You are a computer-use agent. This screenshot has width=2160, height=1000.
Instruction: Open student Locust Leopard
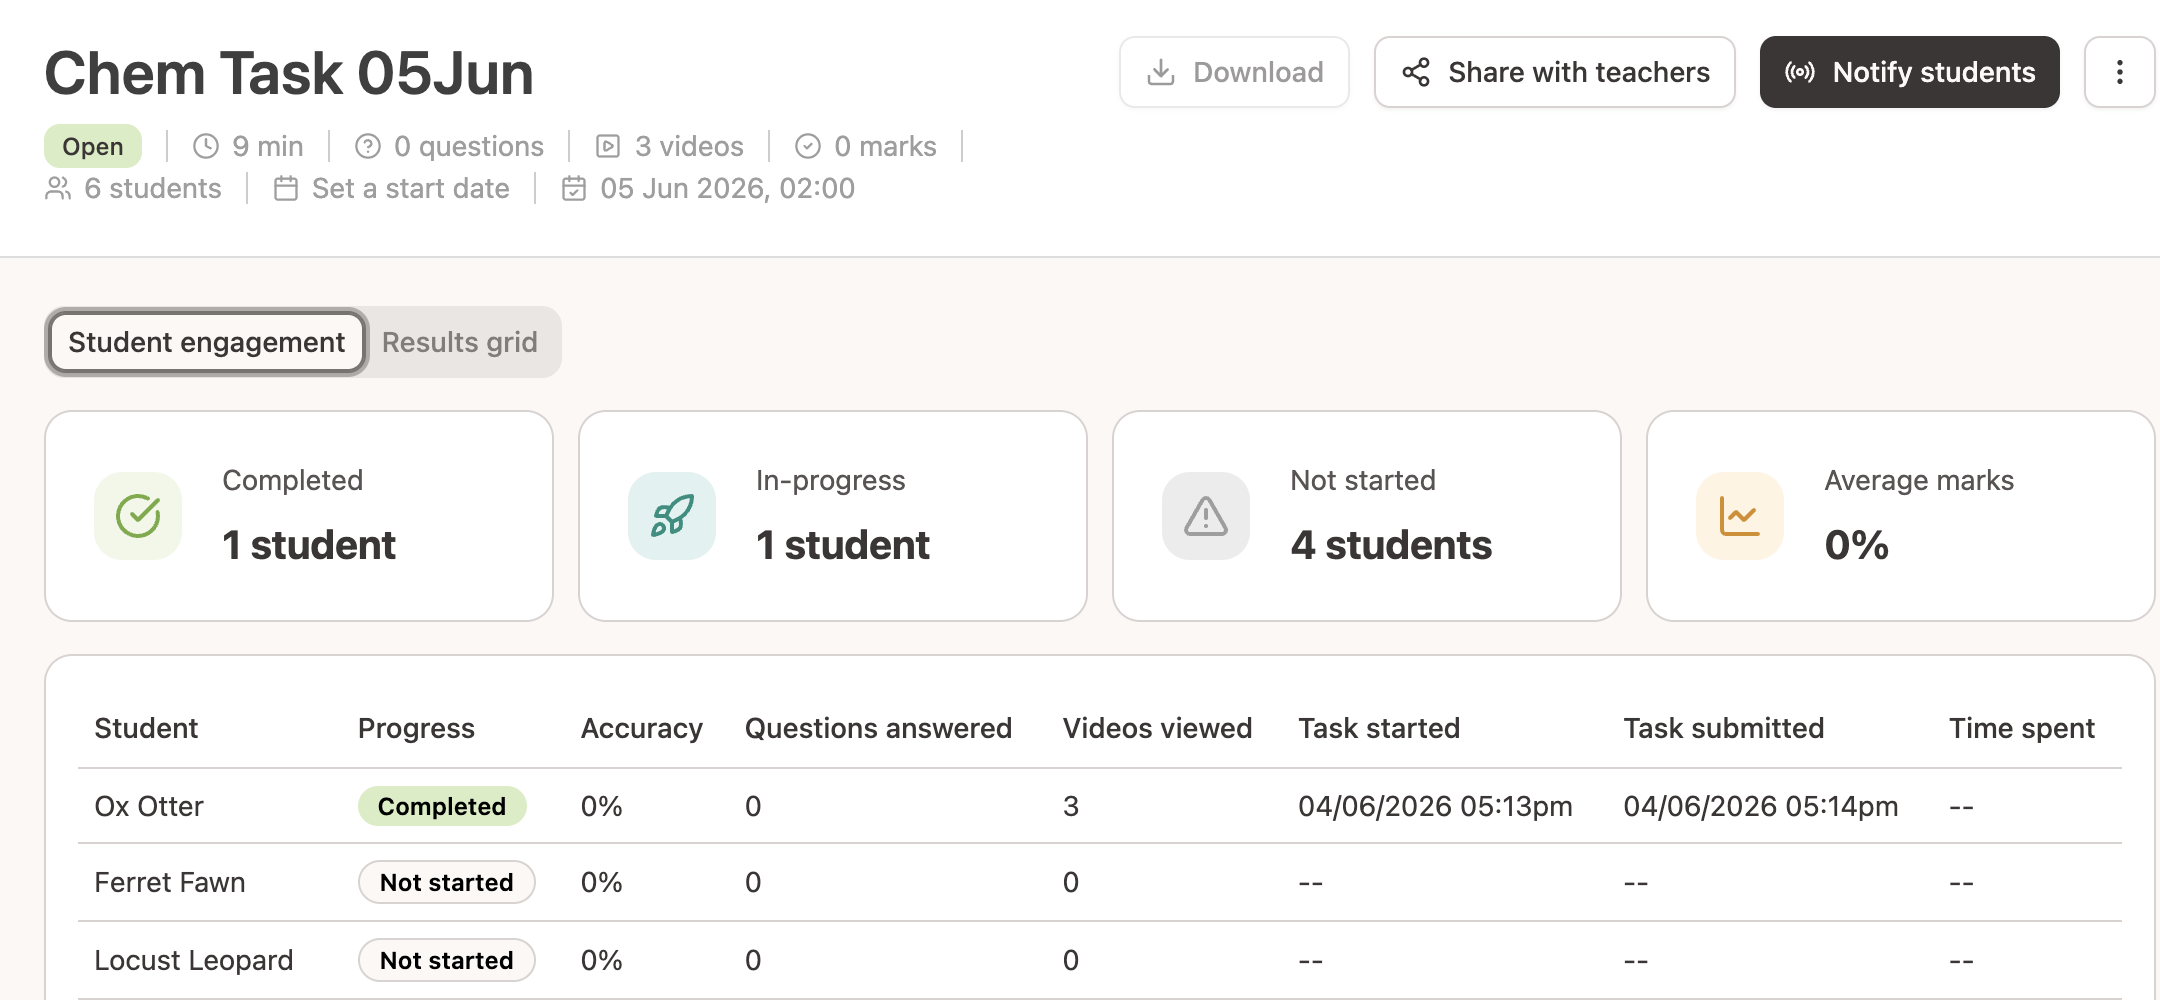pos(194,960)
